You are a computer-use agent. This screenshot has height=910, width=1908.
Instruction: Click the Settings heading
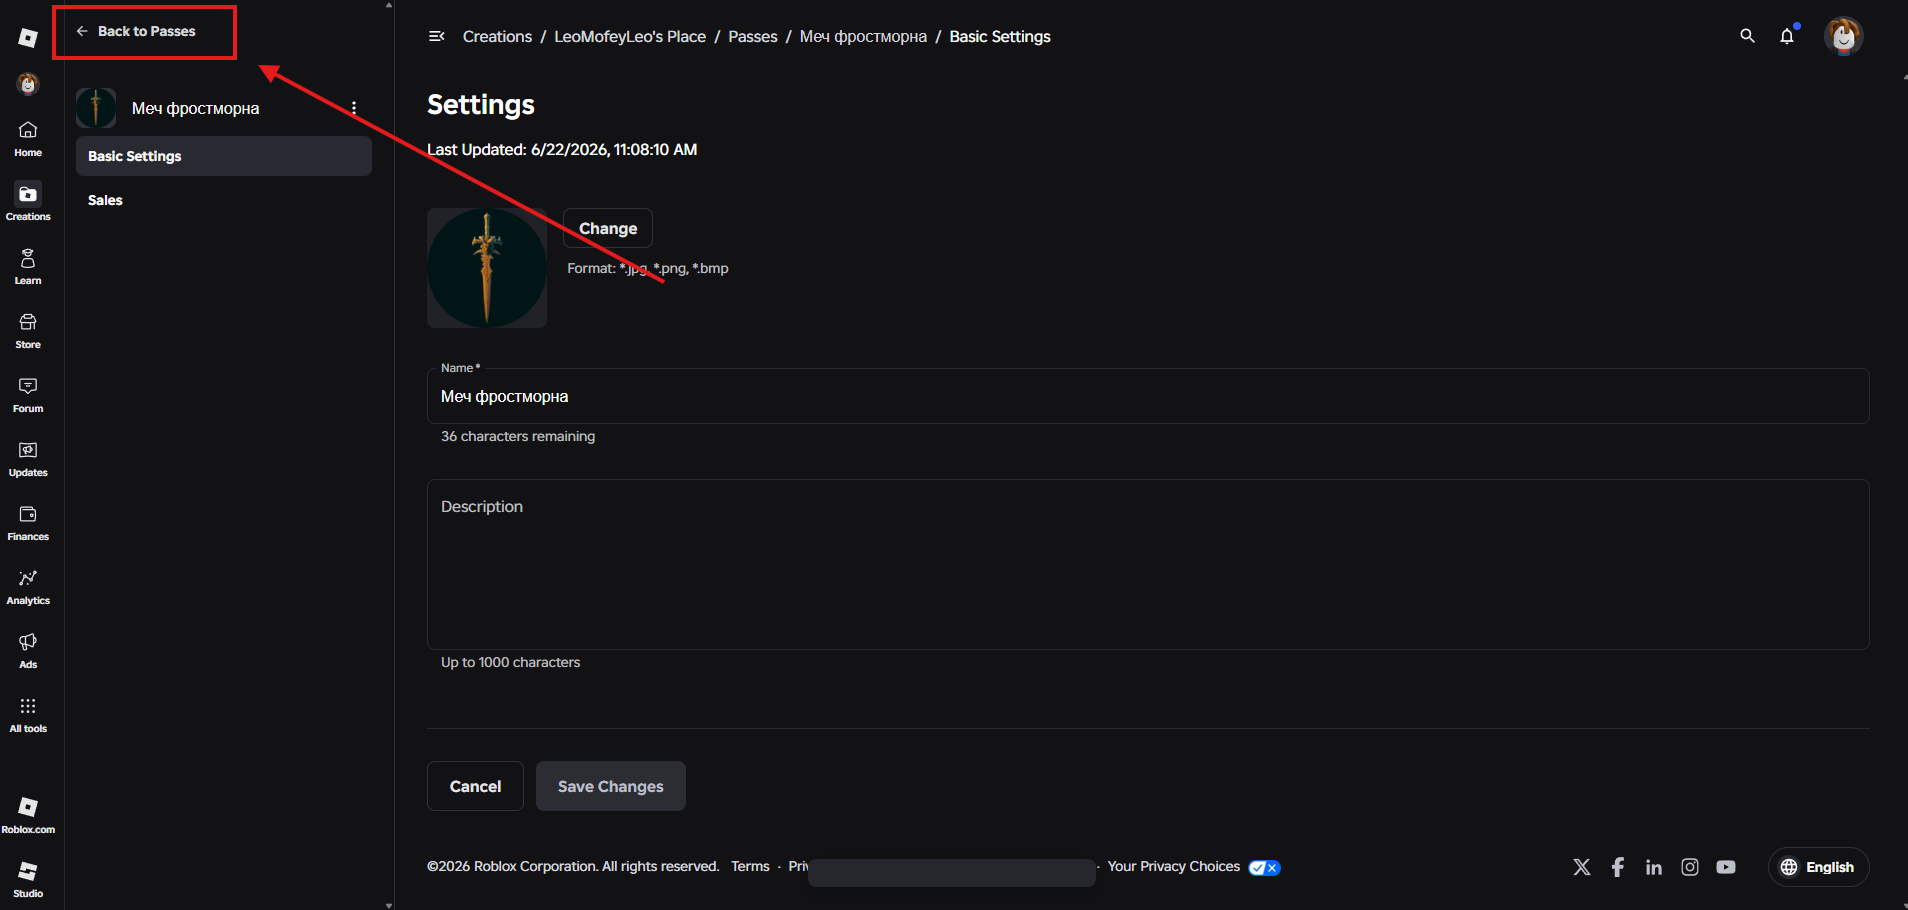coord(481,104)
